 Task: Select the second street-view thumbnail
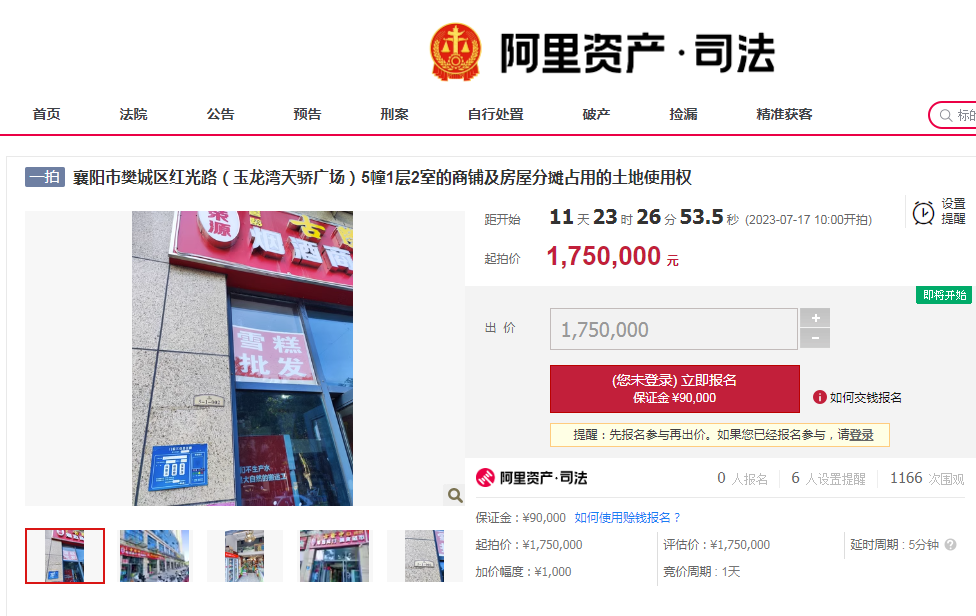click(x=154, y=556)
